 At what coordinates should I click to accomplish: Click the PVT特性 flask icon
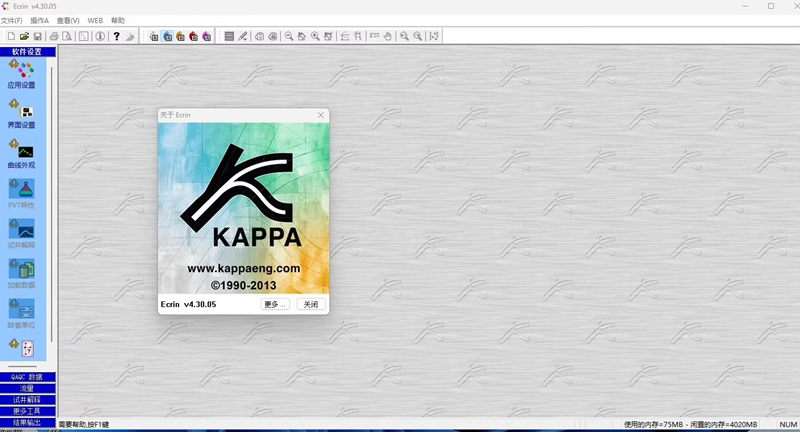[x=21, y=189]
